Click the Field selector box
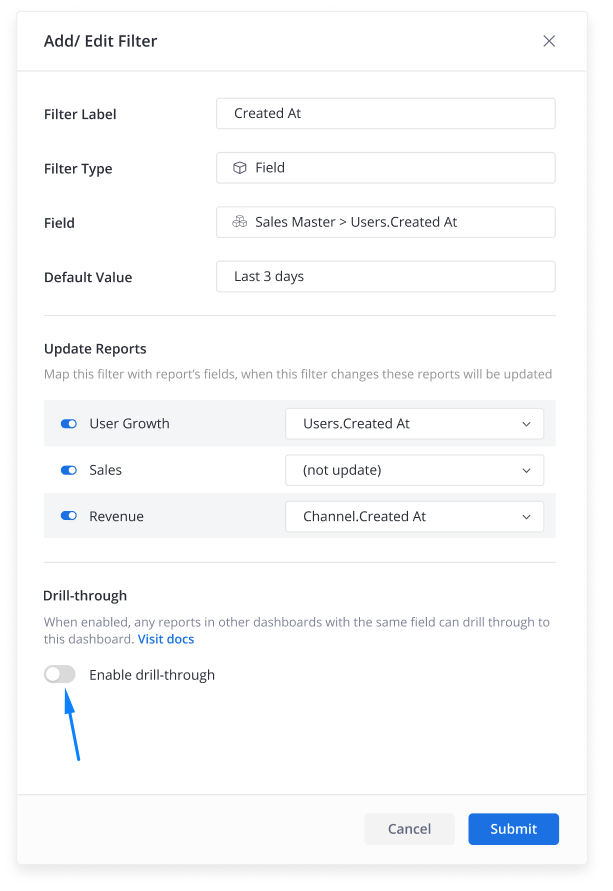 [386, 222]
